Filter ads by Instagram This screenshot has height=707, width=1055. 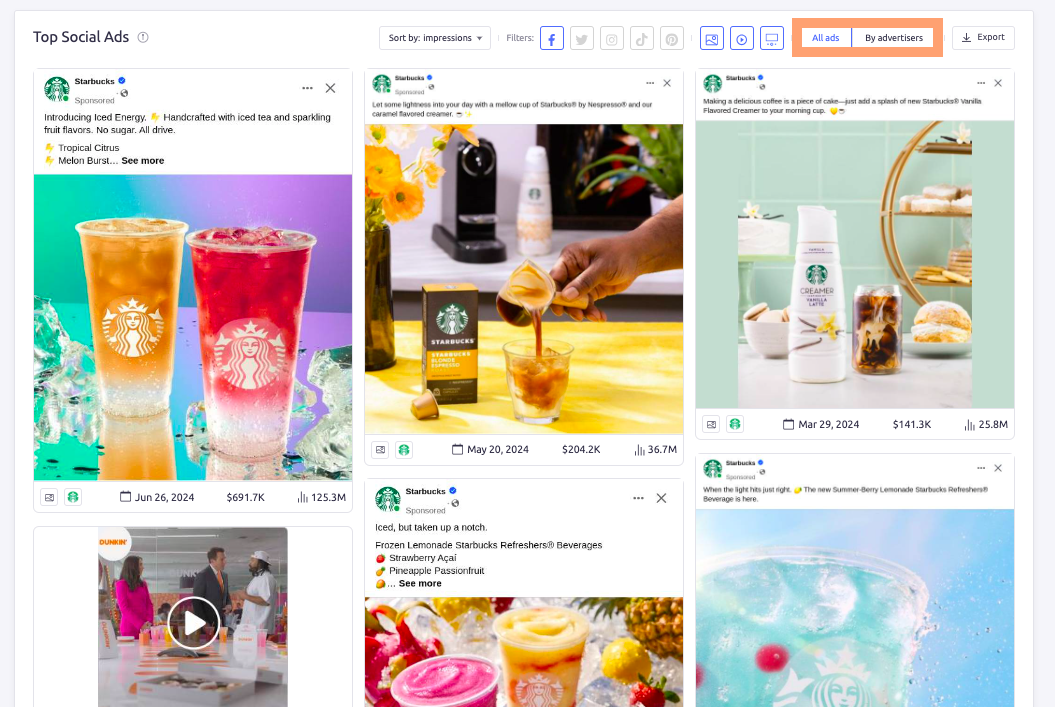[x=611, y=37]
